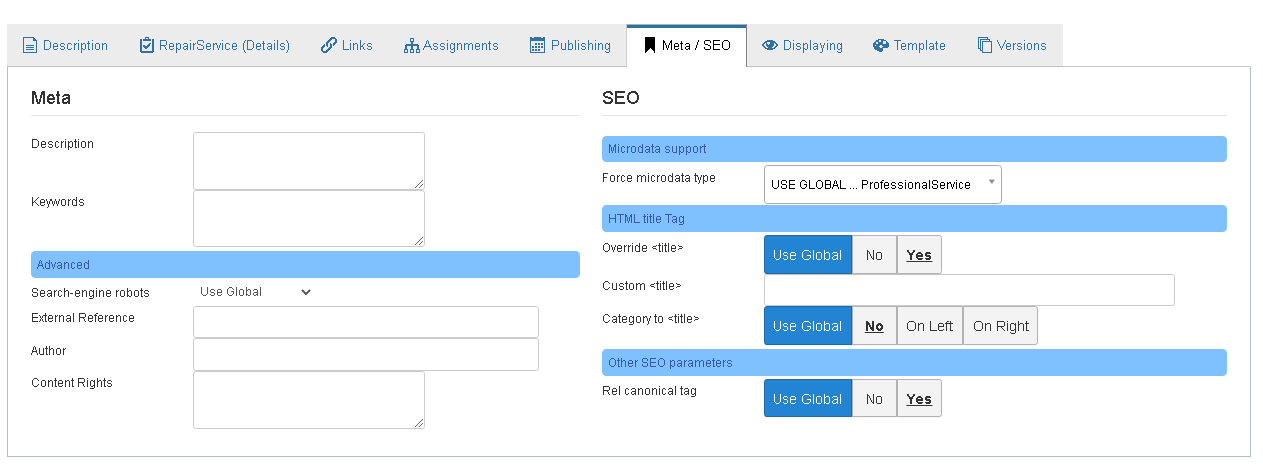1263x474 pixels.
Task: Click the Publishing calendar icon
Action: click(x=537, y=45)
